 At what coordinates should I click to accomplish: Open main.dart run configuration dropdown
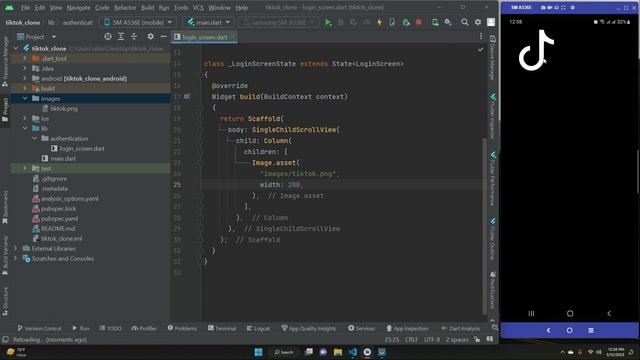209,22
